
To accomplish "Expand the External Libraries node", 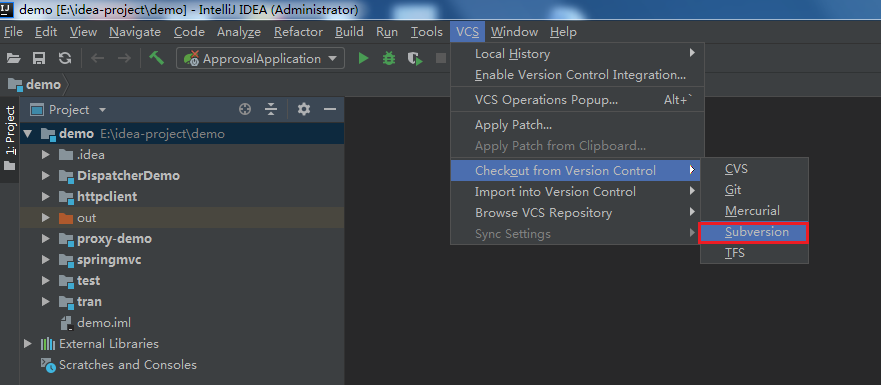I will (28, 344).
